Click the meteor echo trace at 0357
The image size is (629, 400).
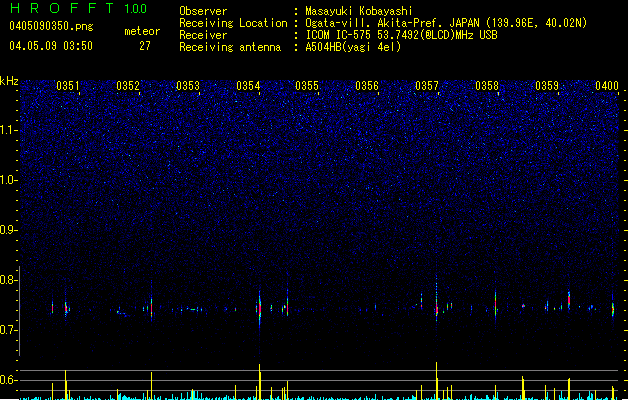[x=436, y=303]
